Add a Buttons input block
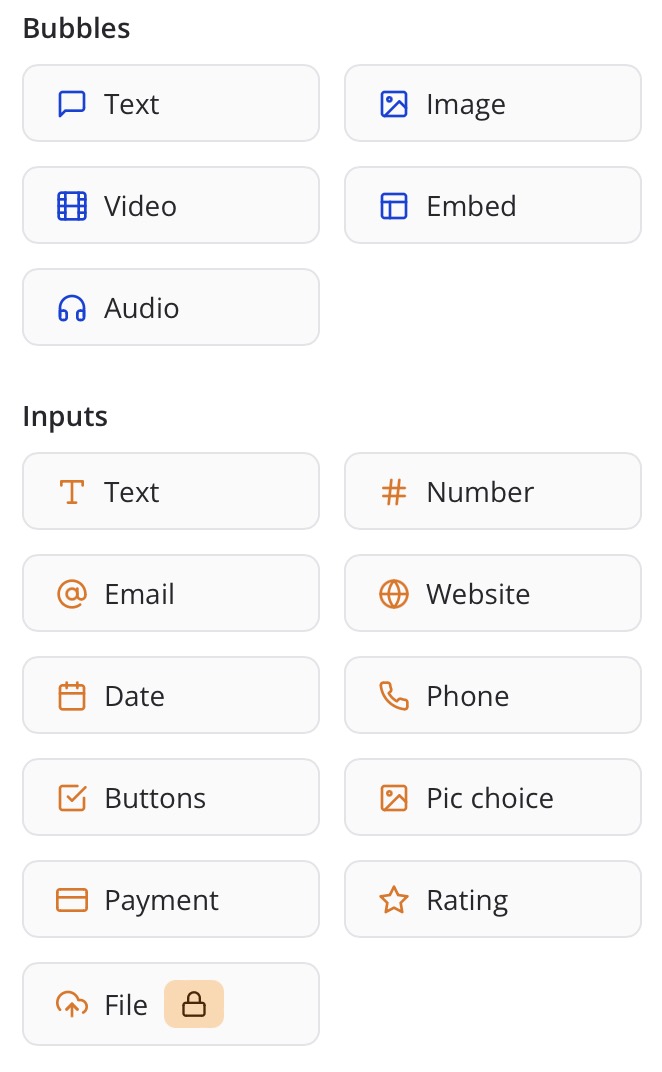The height and width of the screenshot is (1072, 662). [170, 798]
